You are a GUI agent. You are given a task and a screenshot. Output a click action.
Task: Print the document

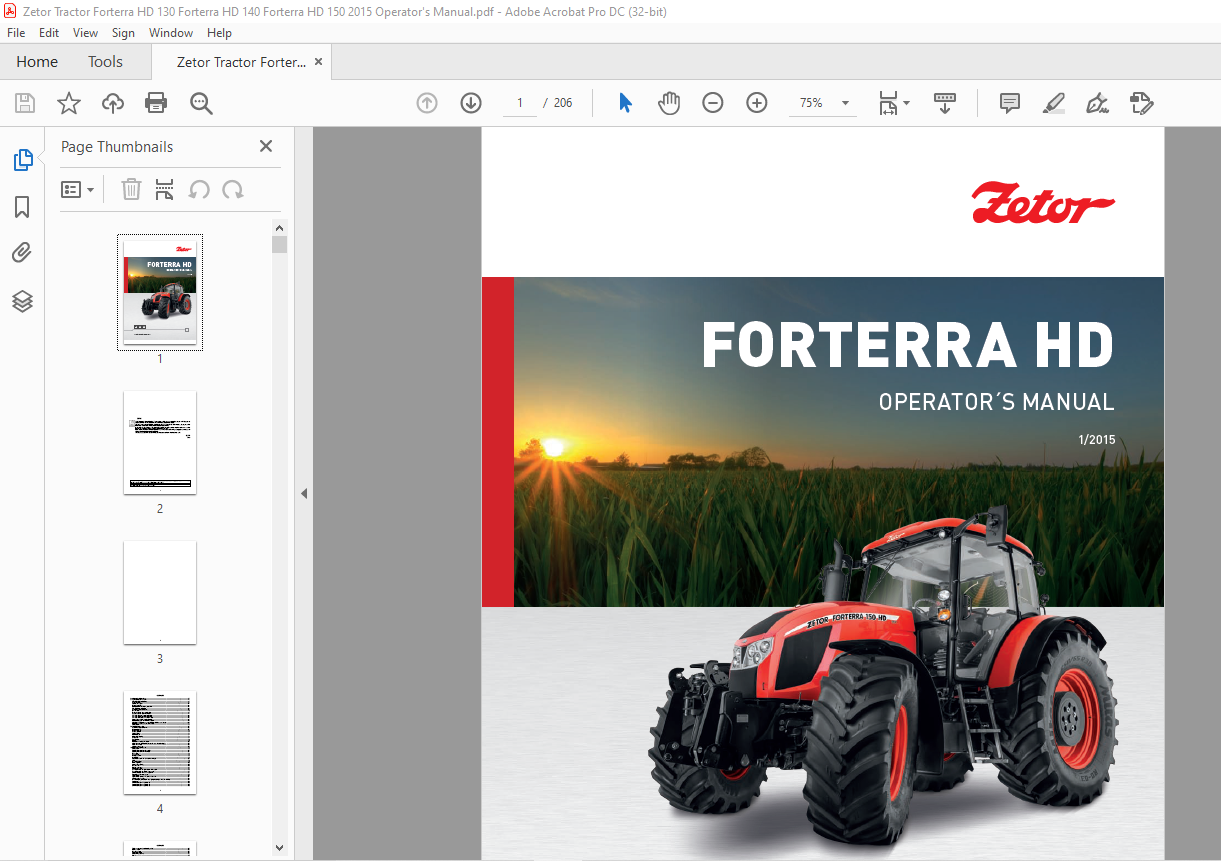156,103
